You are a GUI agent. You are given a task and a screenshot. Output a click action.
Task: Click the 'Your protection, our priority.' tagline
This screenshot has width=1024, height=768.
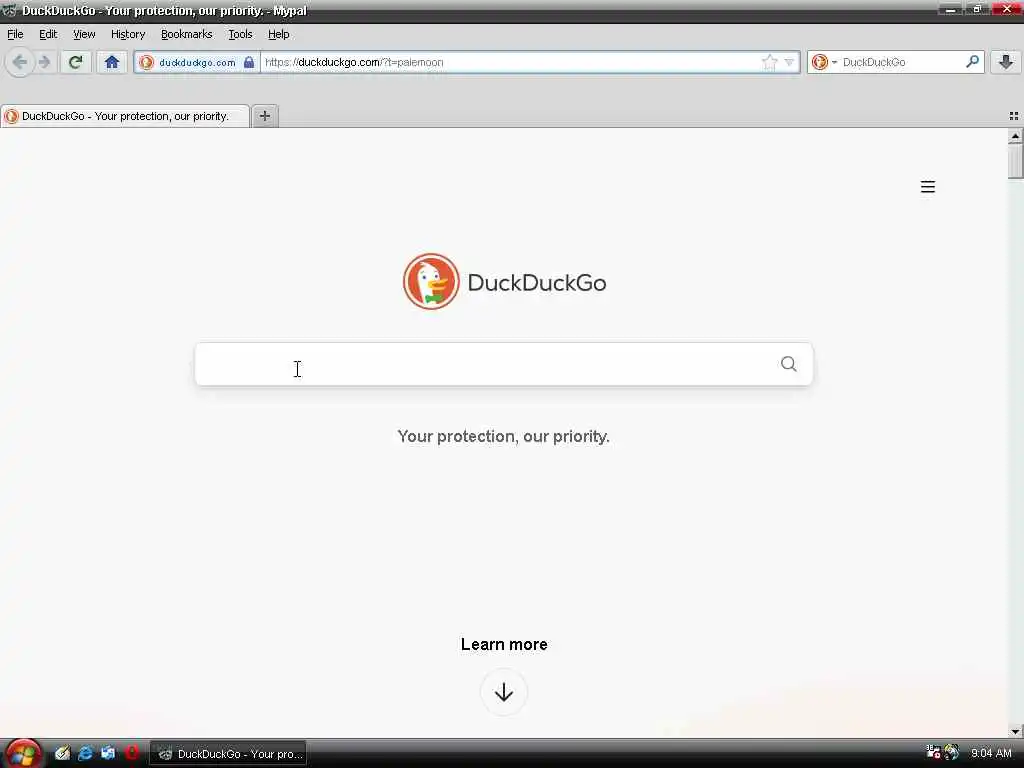point(504,436)
